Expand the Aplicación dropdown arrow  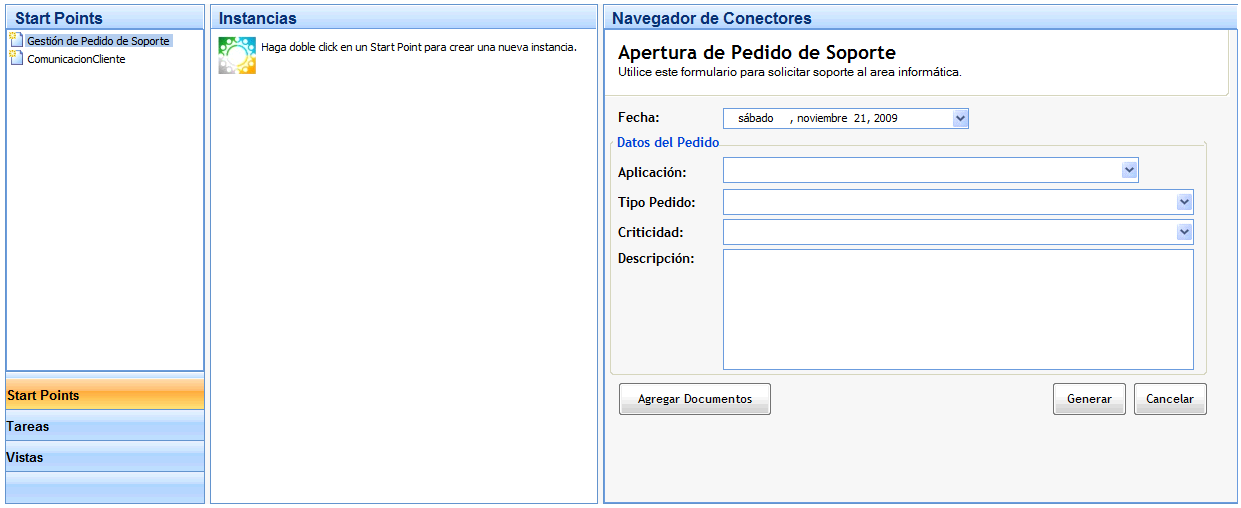(x=1129, y=170)
